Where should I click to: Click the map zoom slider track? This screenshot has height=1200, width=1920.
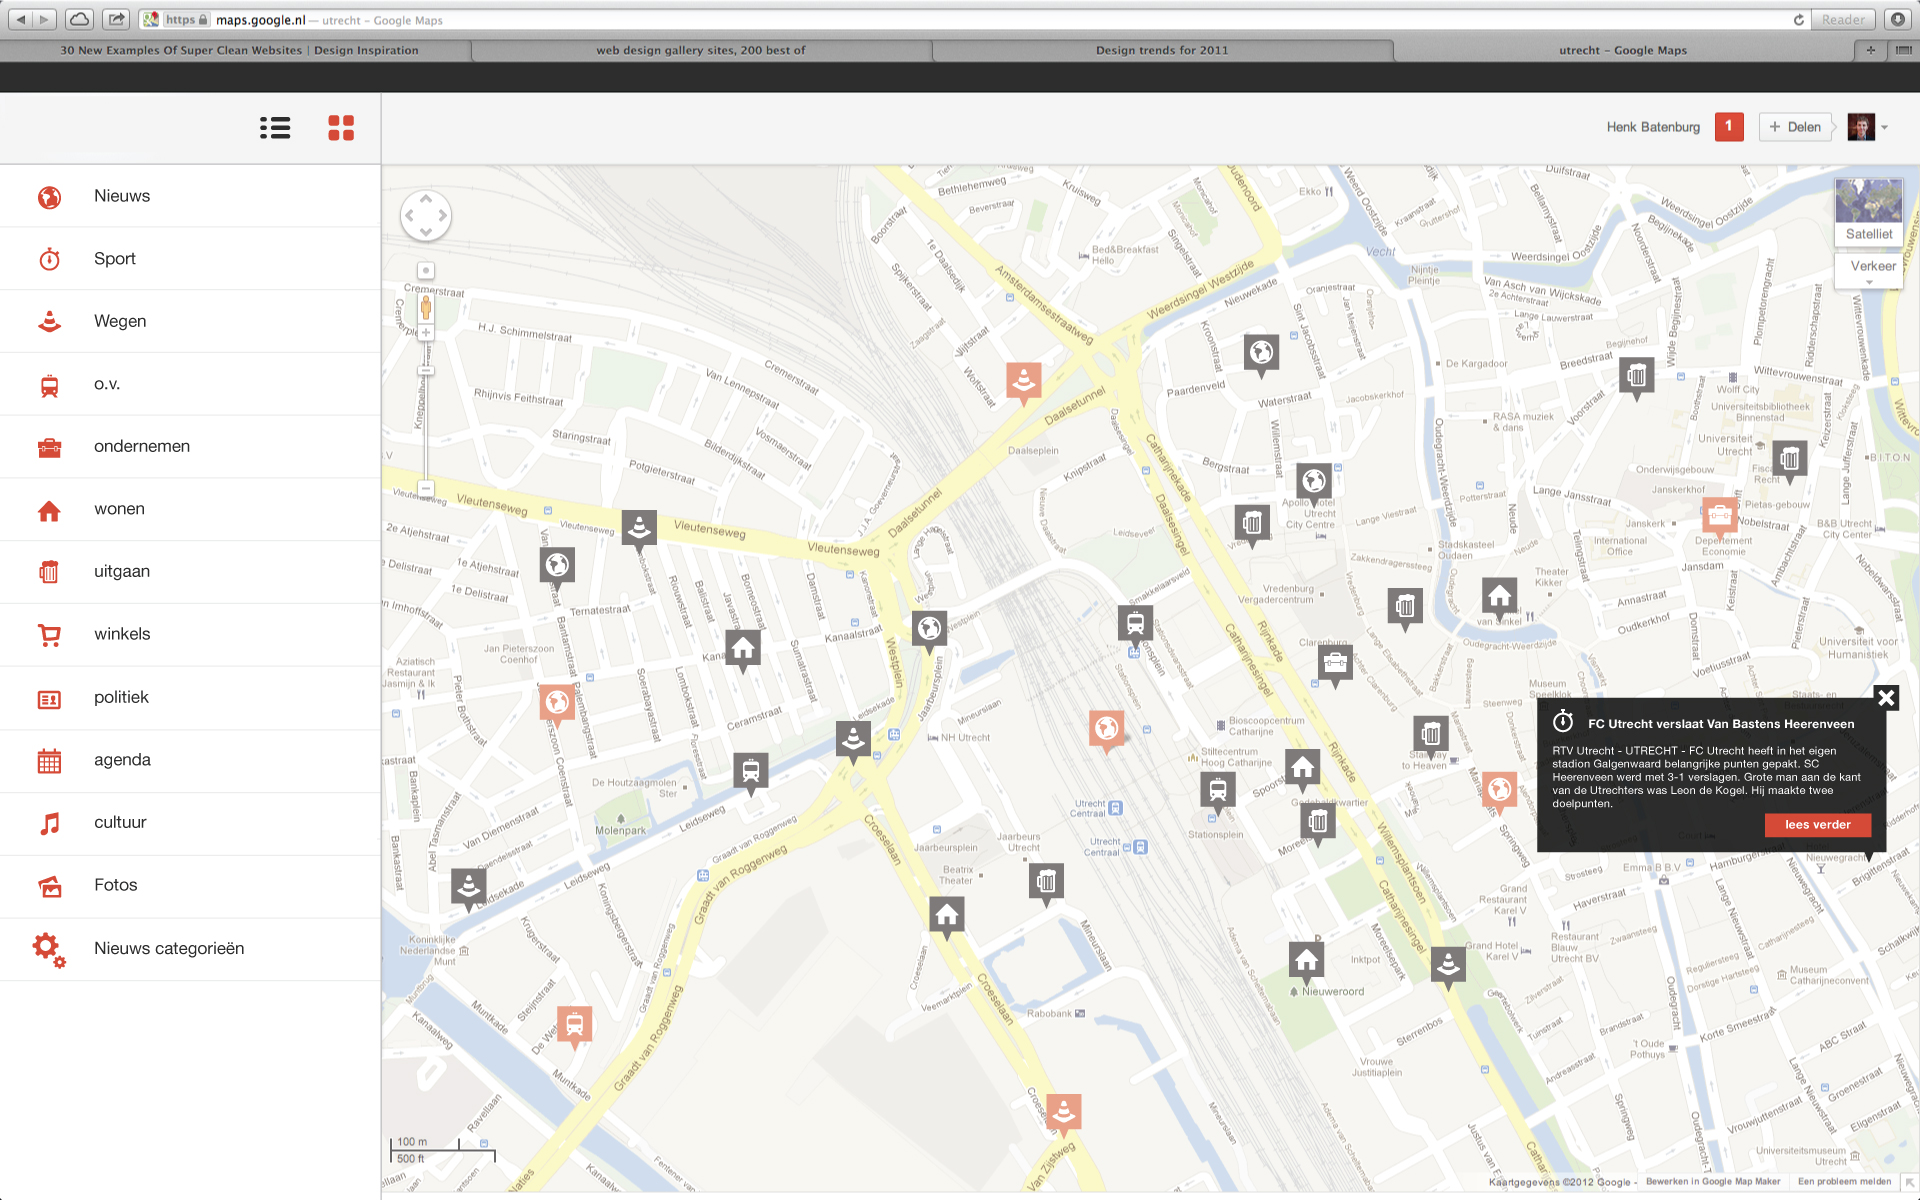(426, 410)
